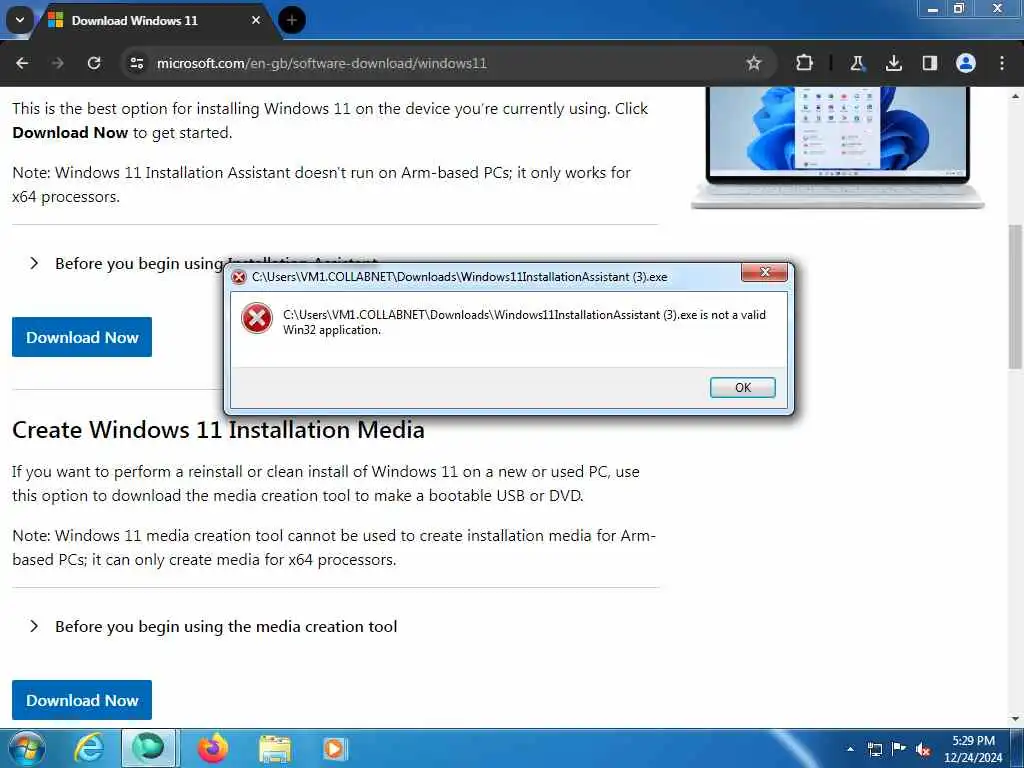Viewport: 1024px width, 768px height.
Task: Click the Windows 11 laptop image
Action: [838, 148]
